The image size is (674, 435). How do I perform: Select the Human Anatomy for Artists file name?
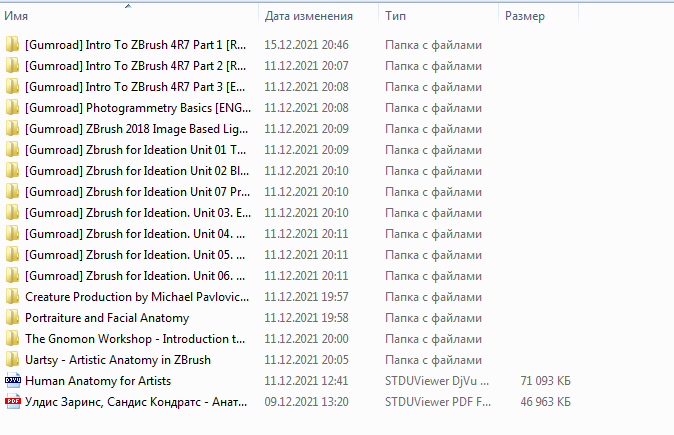click(98, 380)
